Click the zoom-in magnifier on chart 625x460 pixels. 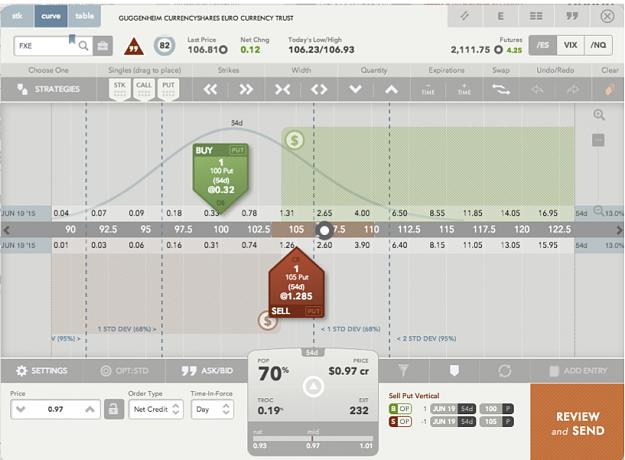coord(599,115)
